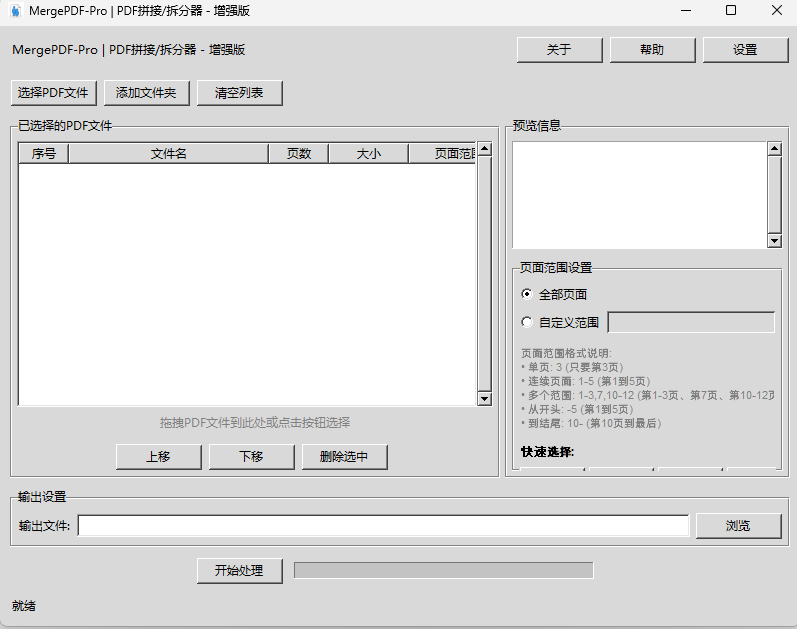Click the file list scrollbar down arrow
This screenshot has height=629, width=797.
click(484, 399)
